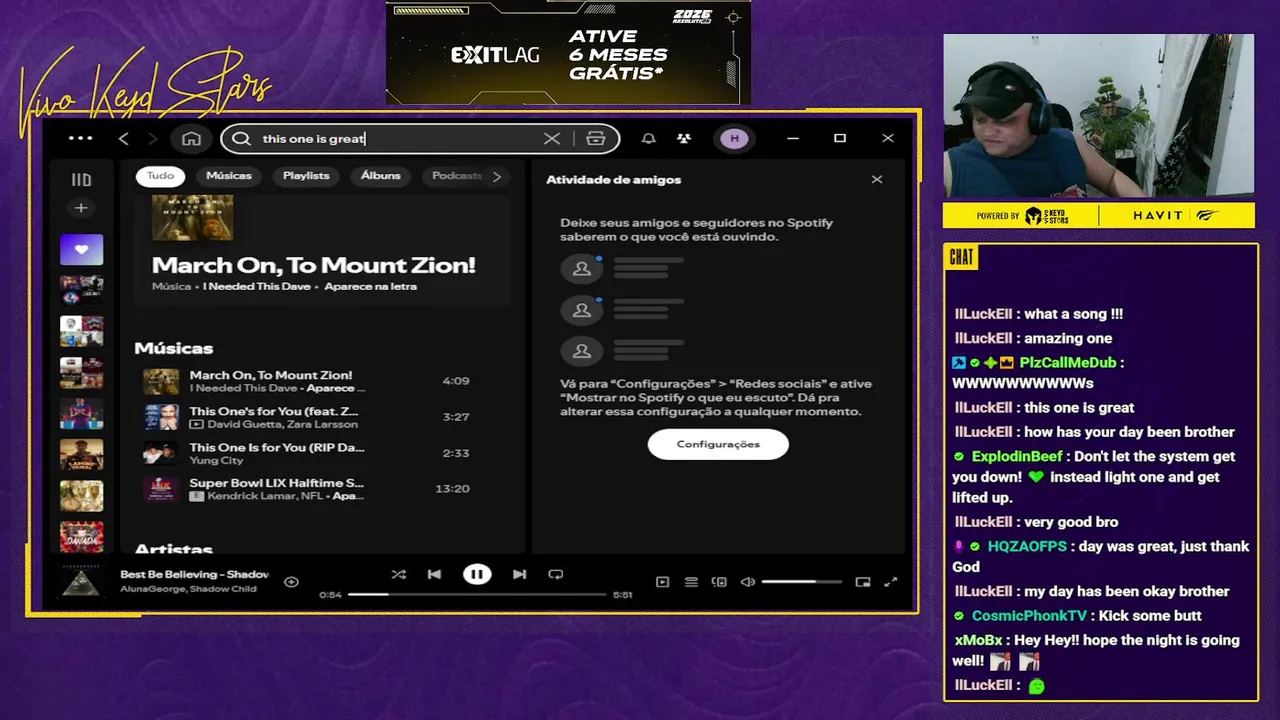The width and height of the screenshot is (1280, 720).
Task: Go back with the left arrow
Action: [124, 139]
